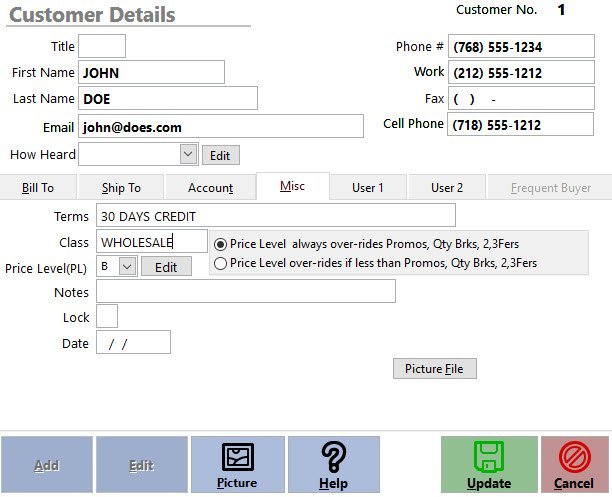Click the First Name field with JOHN
Image resolution: width=612 pixels, height=497 pixels.
click(x=151, y=72)
